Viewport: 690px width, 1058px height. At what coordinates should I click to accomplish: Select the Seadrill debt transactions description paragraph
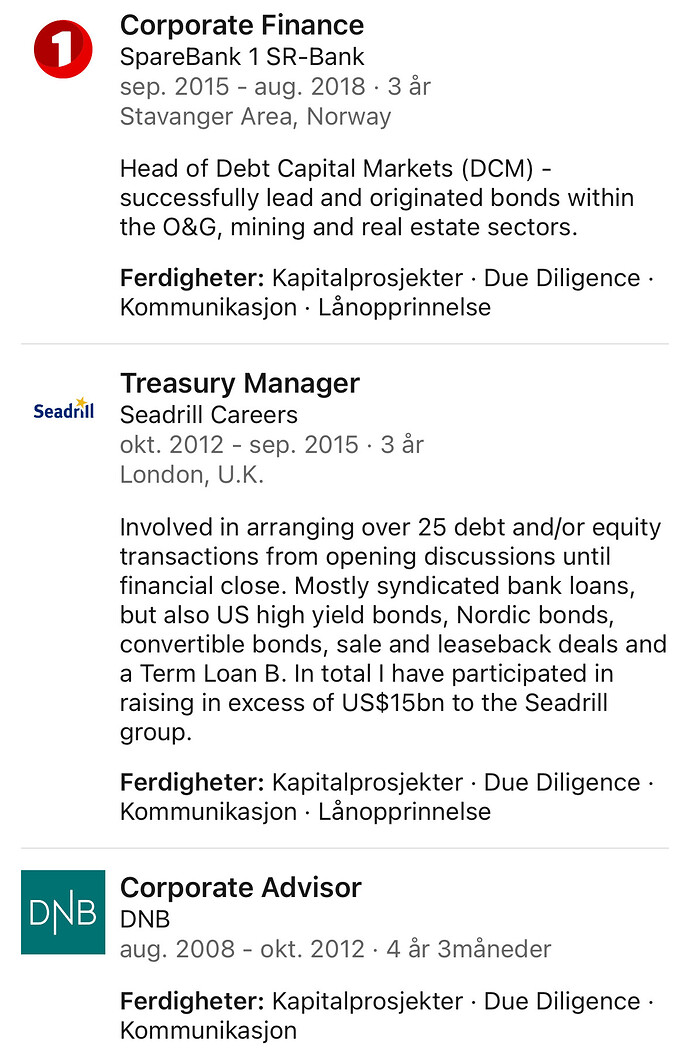[x=393, y=629]
